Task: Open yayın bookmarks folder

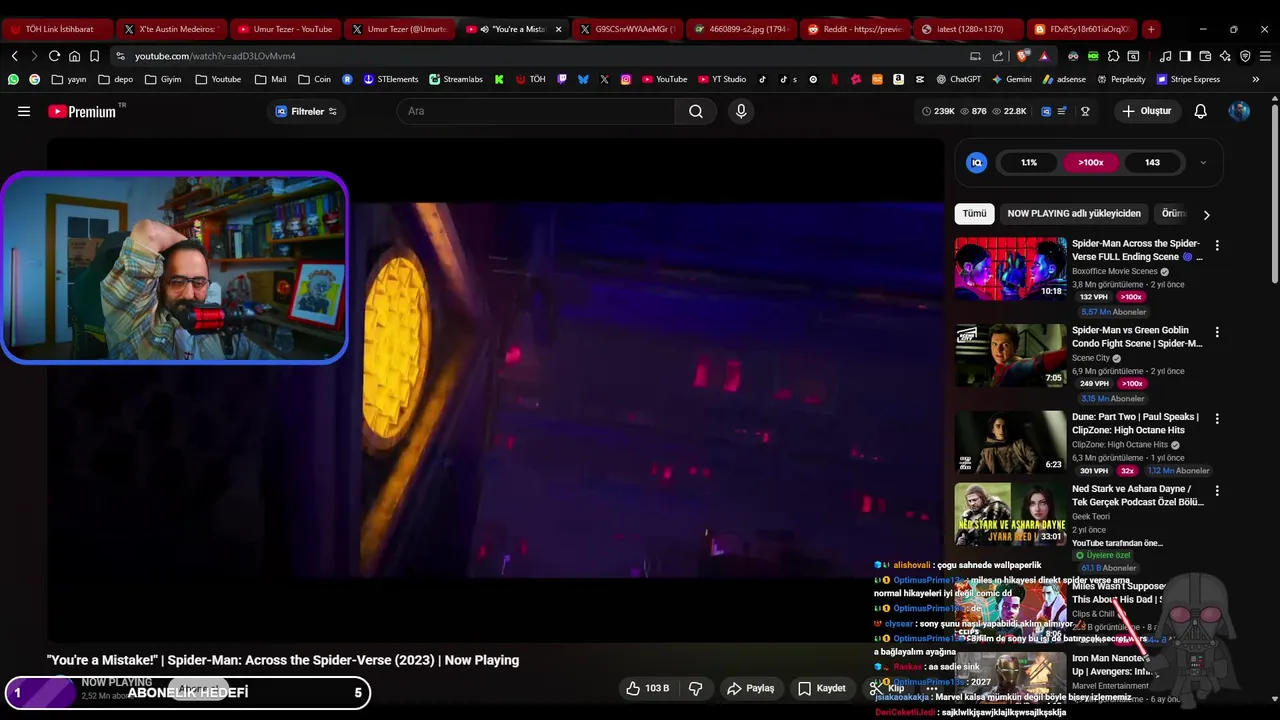Action: click(x=69, y=79)
